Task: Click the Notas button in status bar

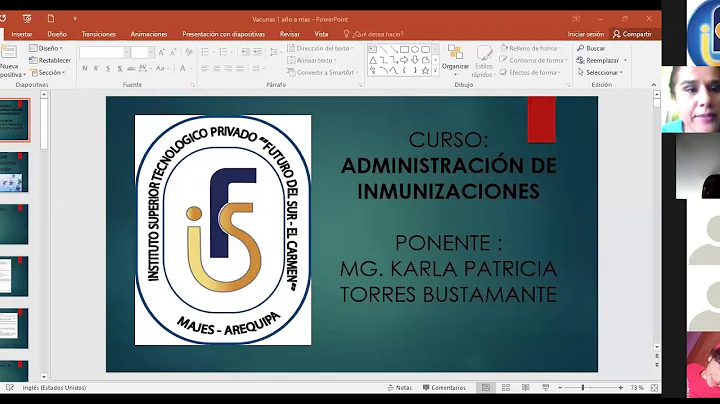Action: pyautogui.click(x=399, y=388)
